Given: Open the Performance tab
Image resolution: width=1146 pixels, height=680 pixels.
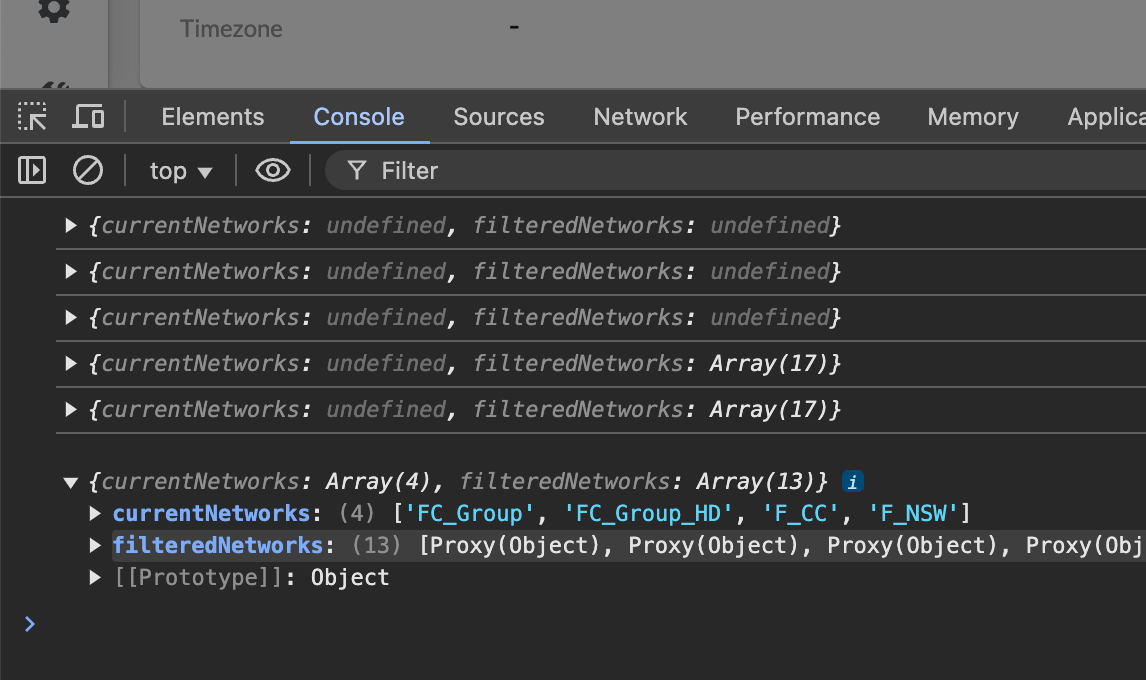Looking at the screenshot, I should click(x=807, y=117).
